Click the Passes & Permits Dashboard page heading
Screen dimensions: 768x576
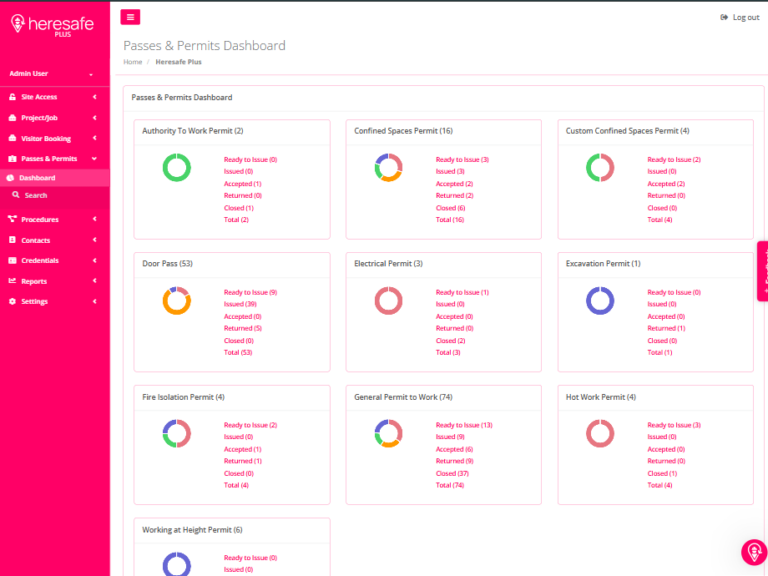(x=204, y=46)
